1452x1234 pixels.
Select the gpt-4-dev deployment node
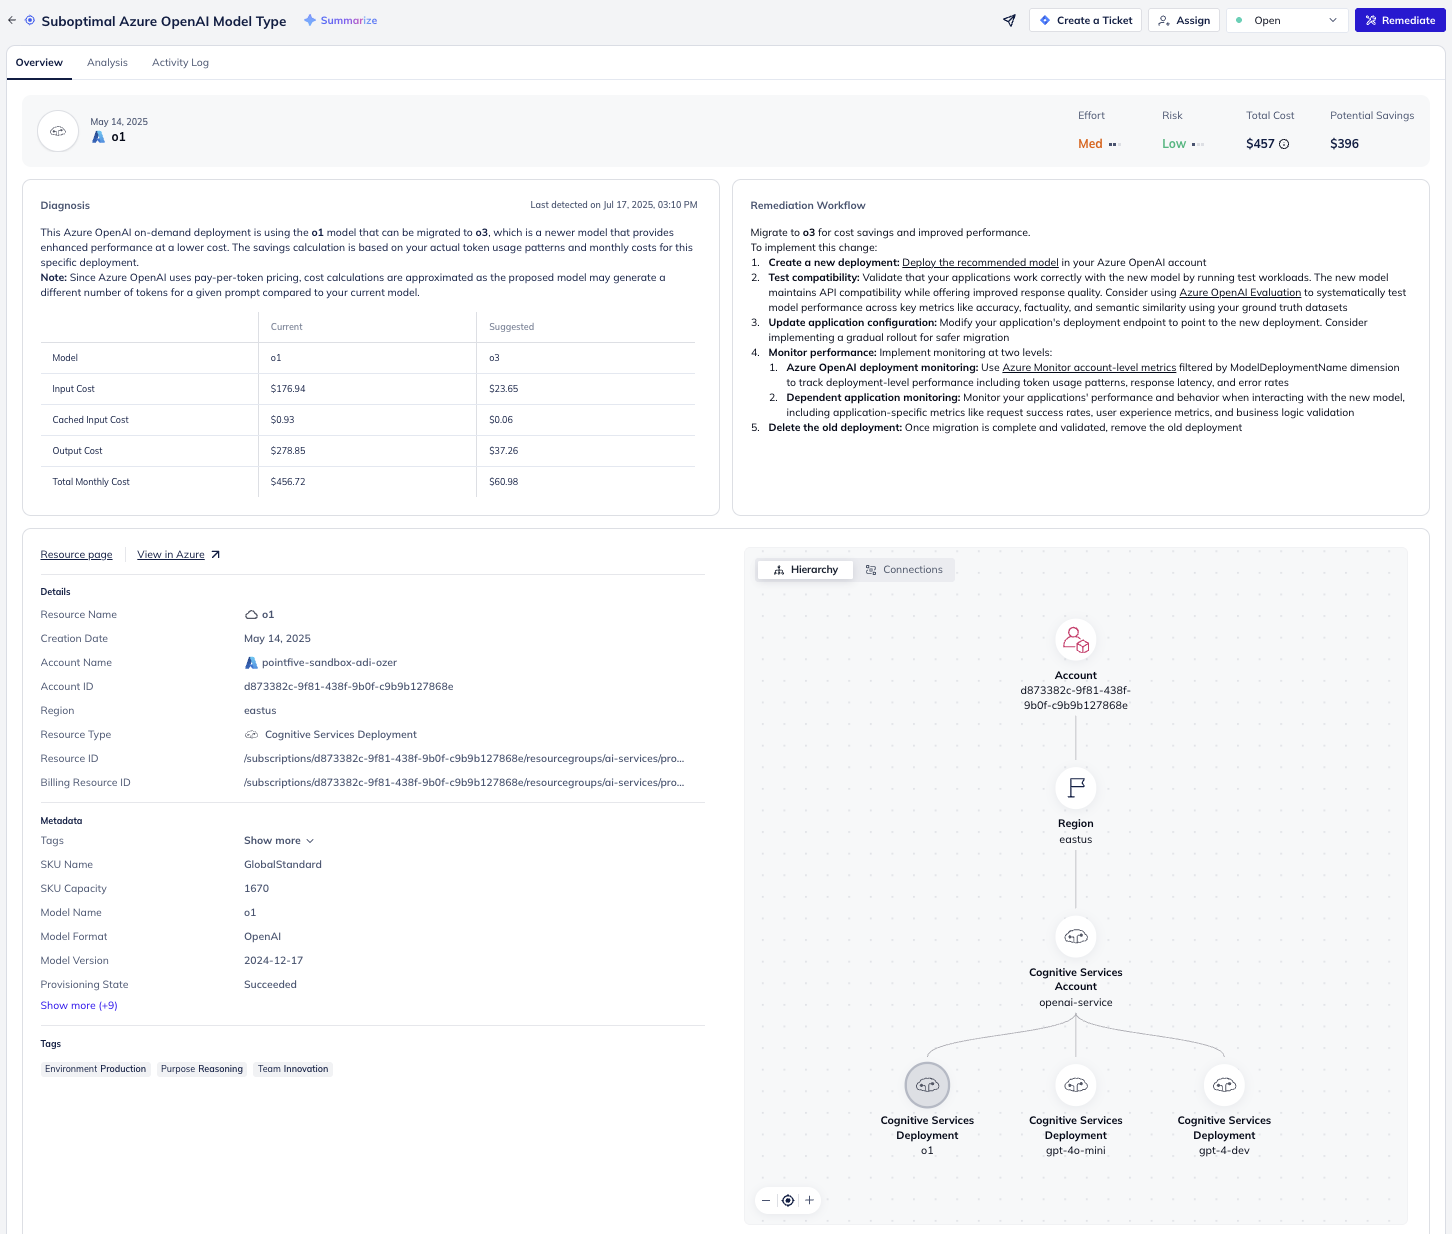point(1224,1085)
